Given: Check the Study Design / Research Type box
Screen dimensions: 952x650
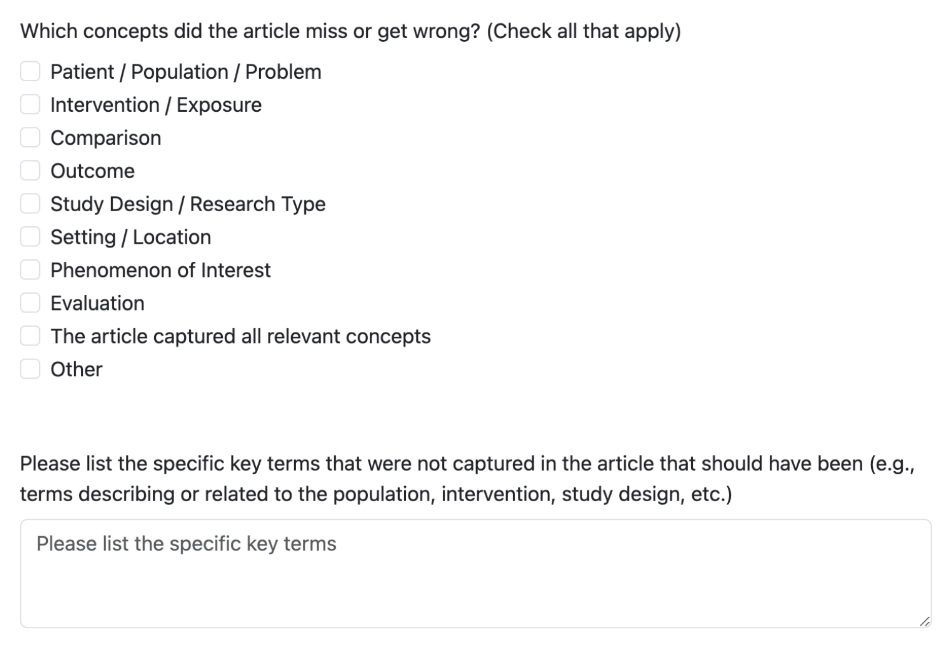Looking at the screenshot, I should coord(31,204).
